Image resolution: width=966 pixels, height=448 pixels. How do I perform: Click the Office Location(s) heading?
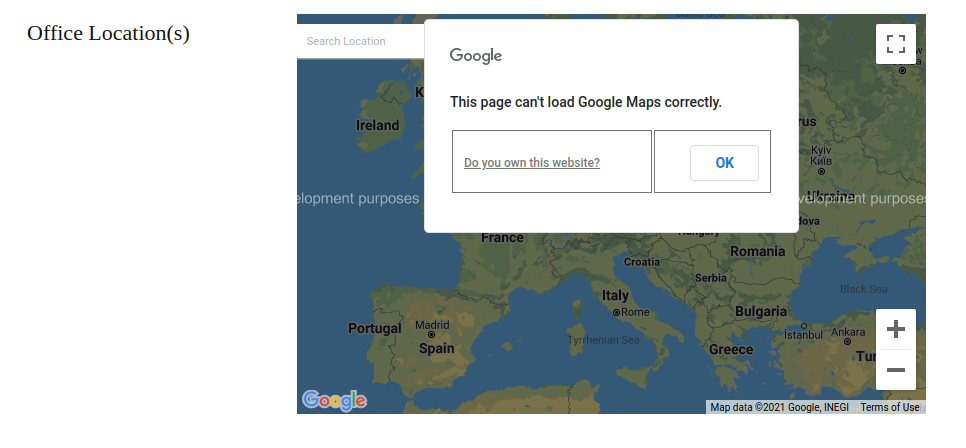click(x=108, y=33)
